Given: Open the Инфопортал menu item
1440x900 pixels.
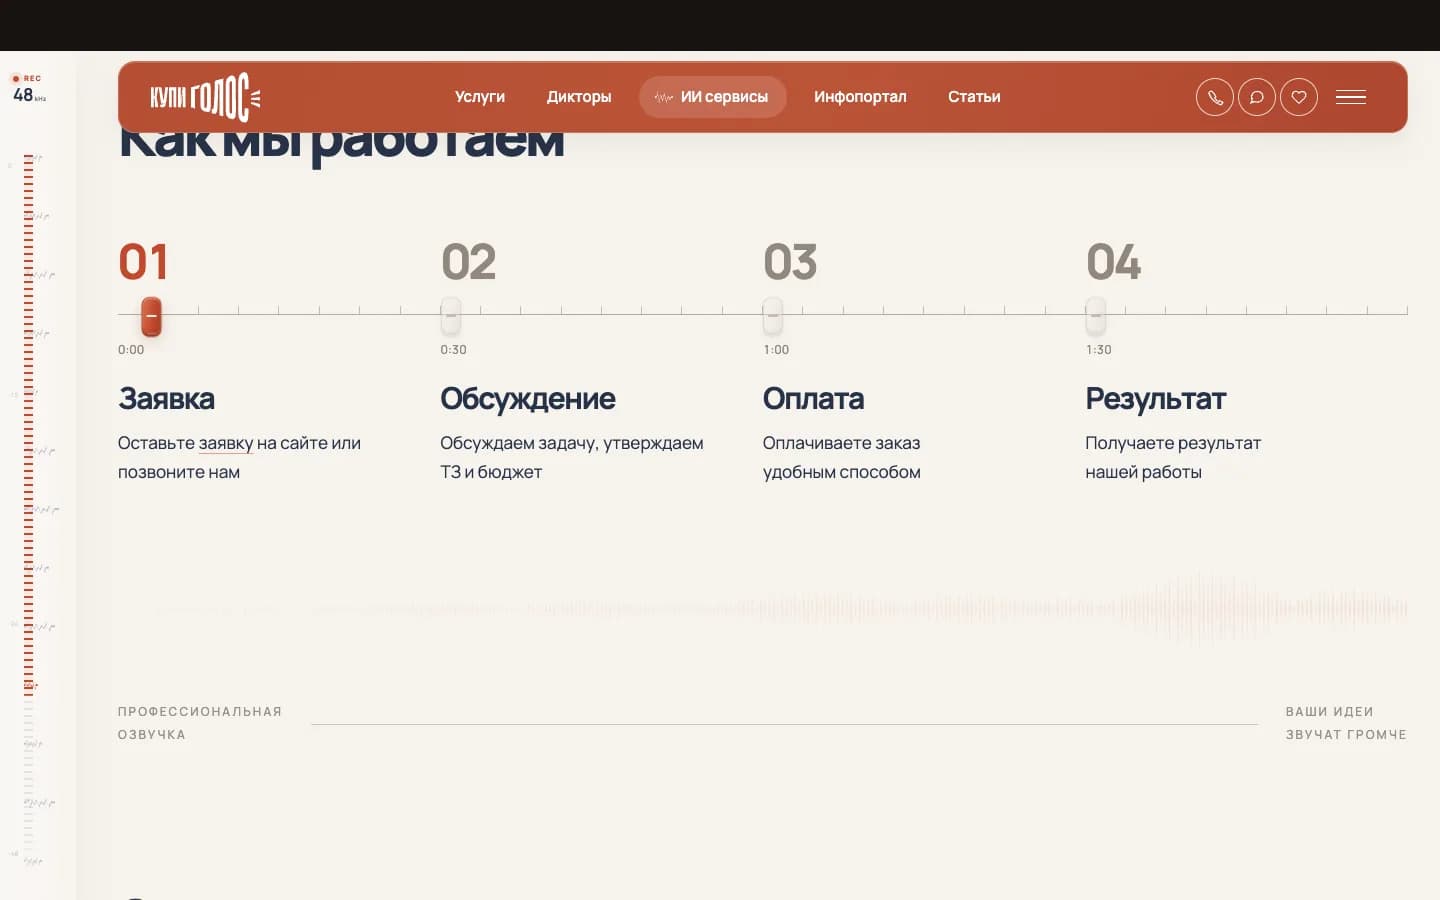Looking at the screenshot, I should coord(860,97).
